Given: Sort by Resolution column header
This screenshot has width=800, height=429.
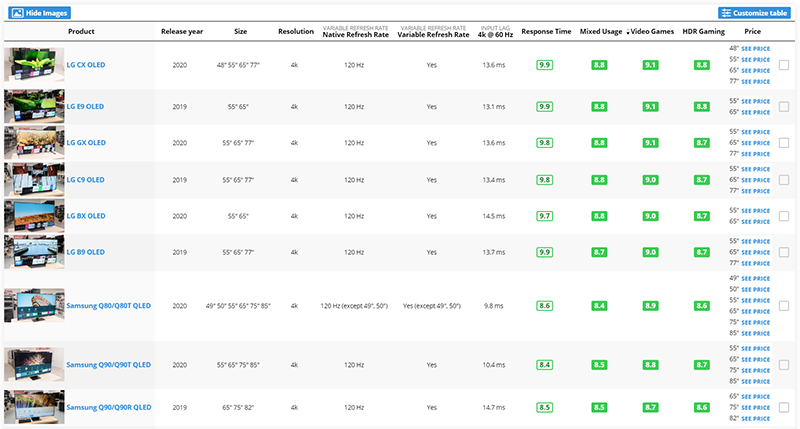Looking at the screenshot, I should [296, 31].
